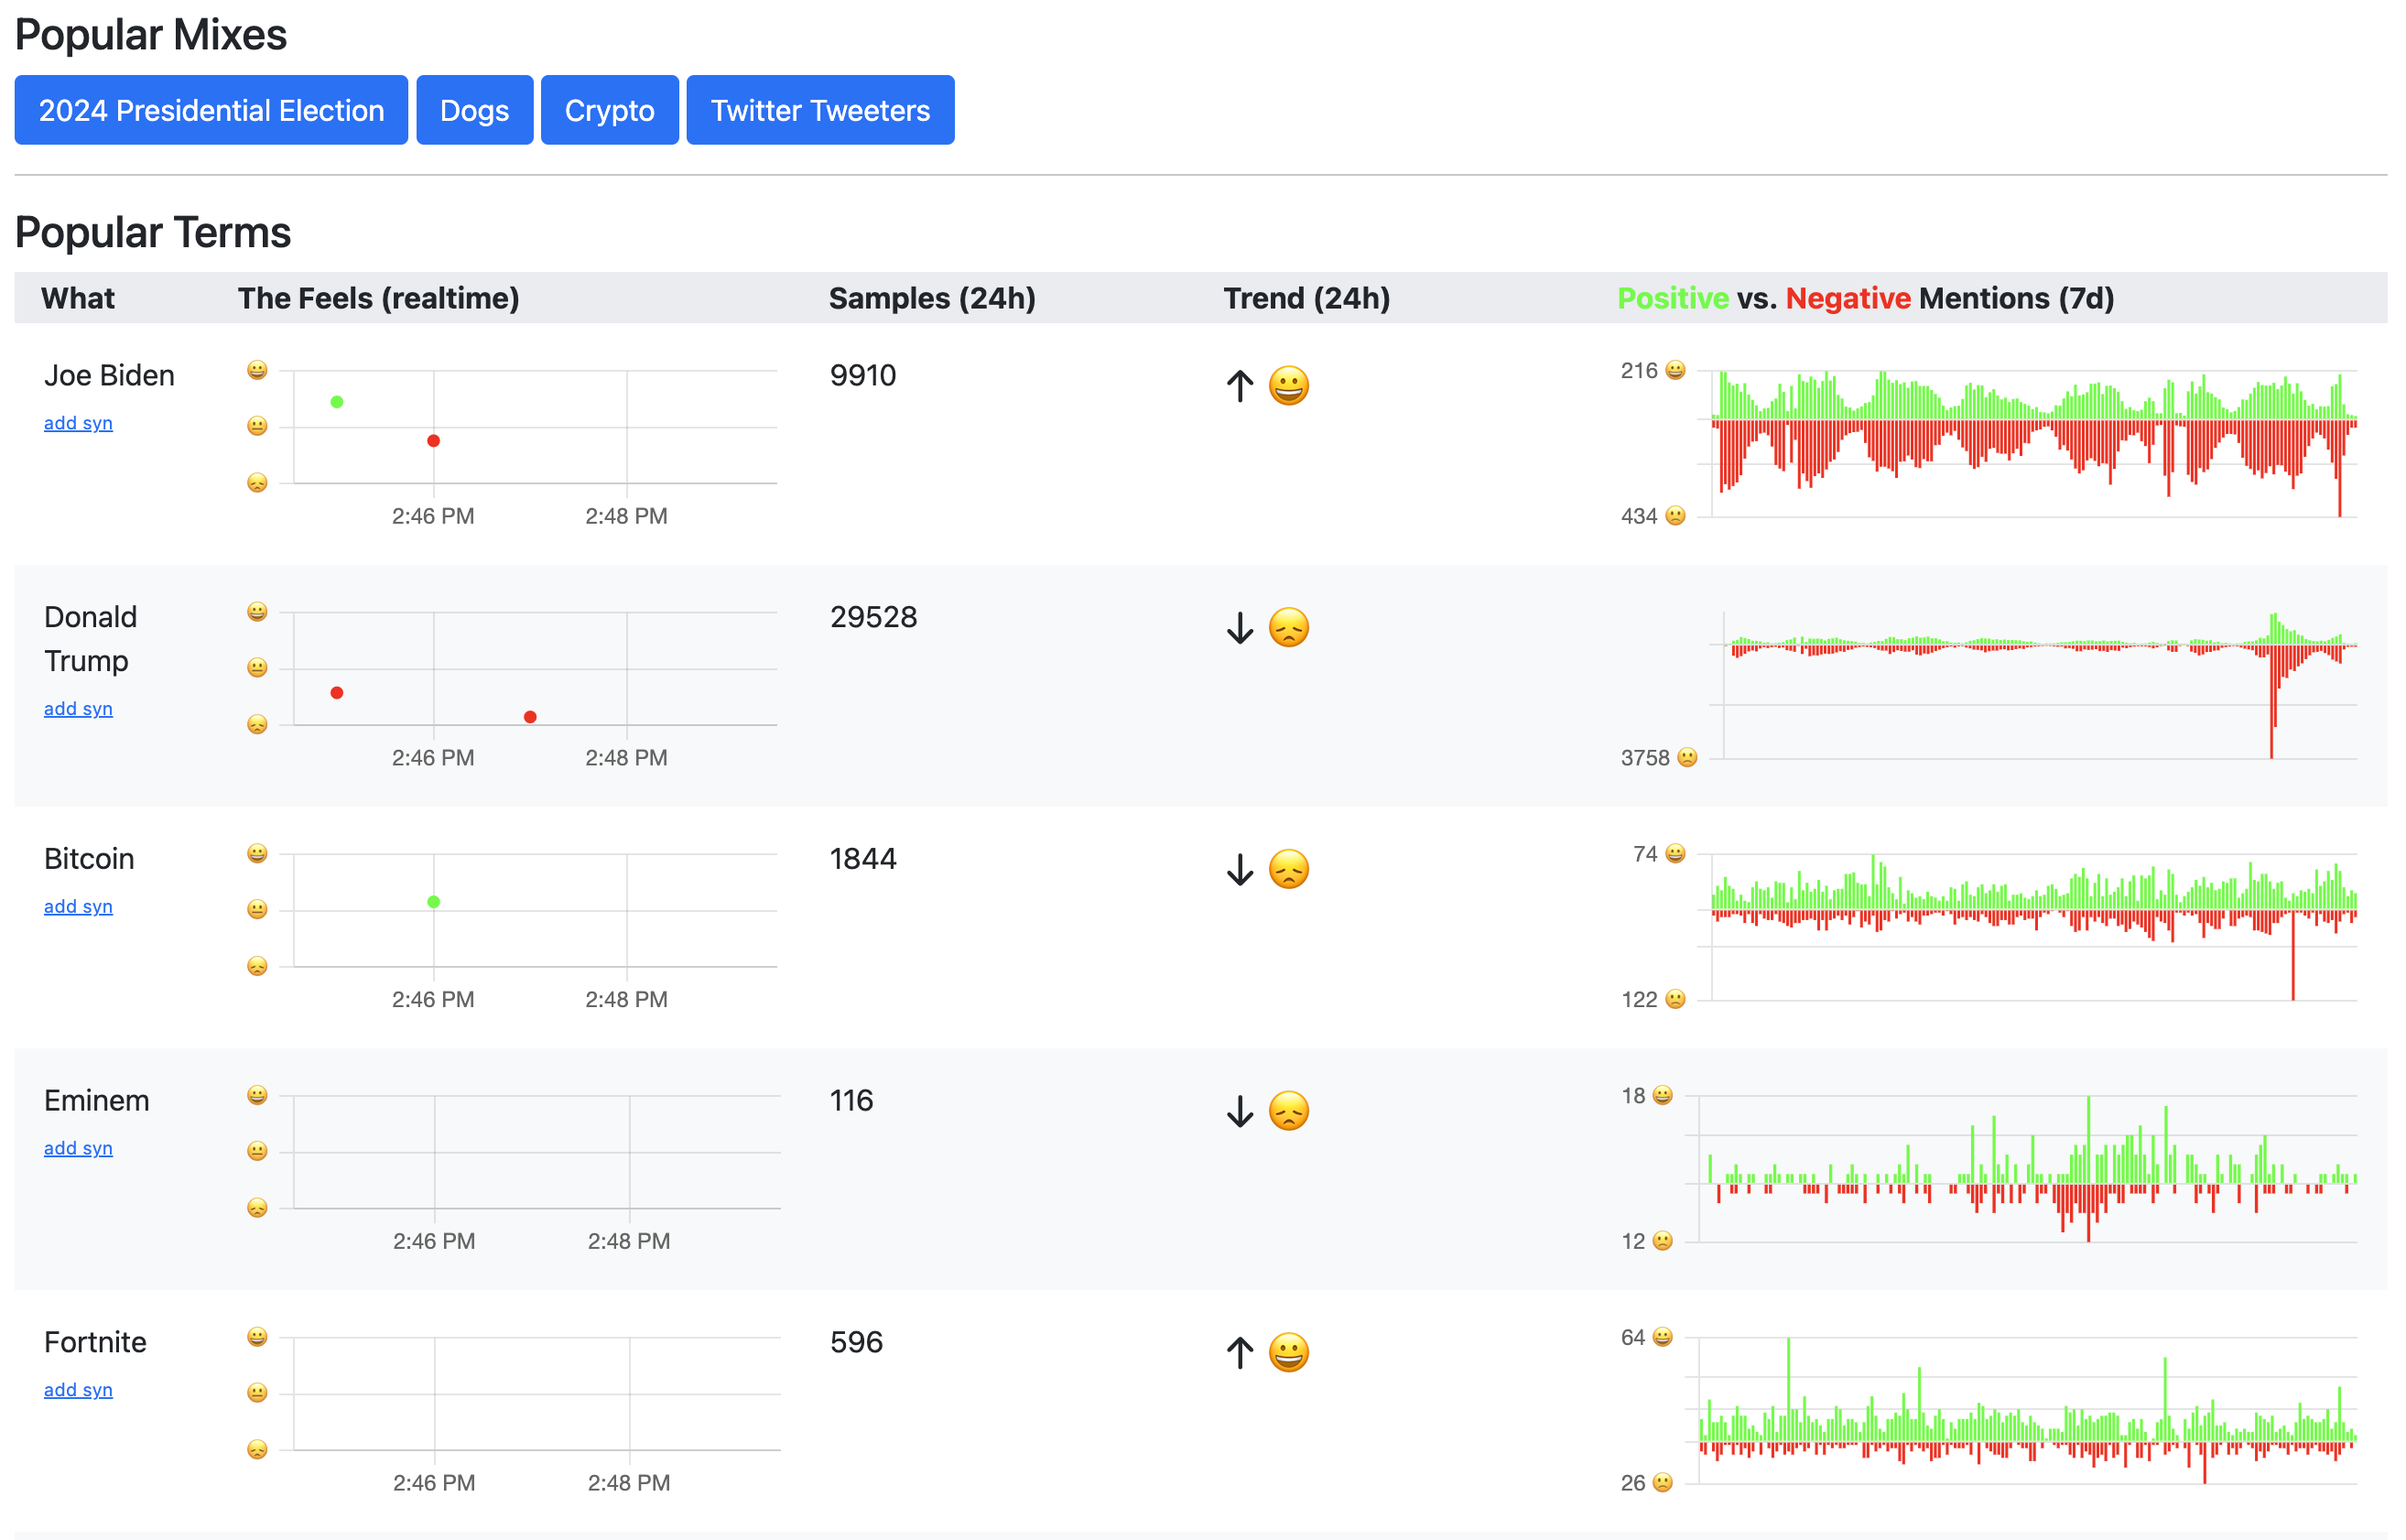
Task: Click Fortnite's happy trend emoji
Action: point(1289,1353)
